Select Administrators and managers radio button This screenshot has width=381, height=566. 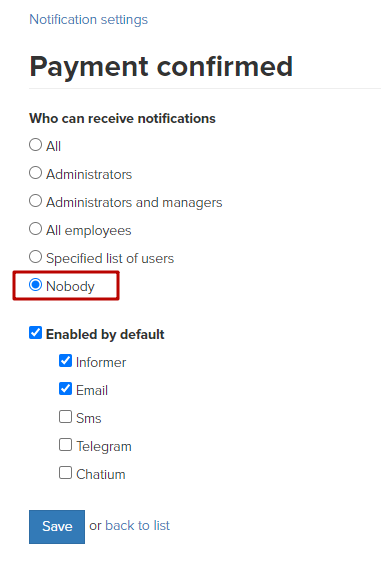35,201
